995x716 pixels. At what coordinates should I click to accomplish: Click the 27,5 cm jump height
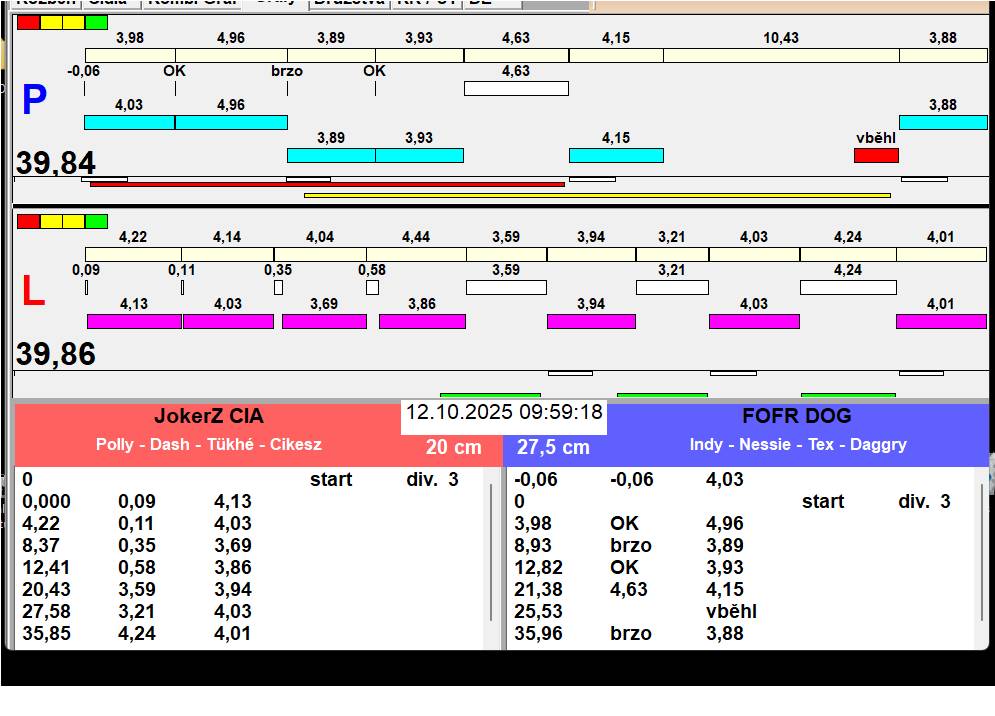pos(553,447)
